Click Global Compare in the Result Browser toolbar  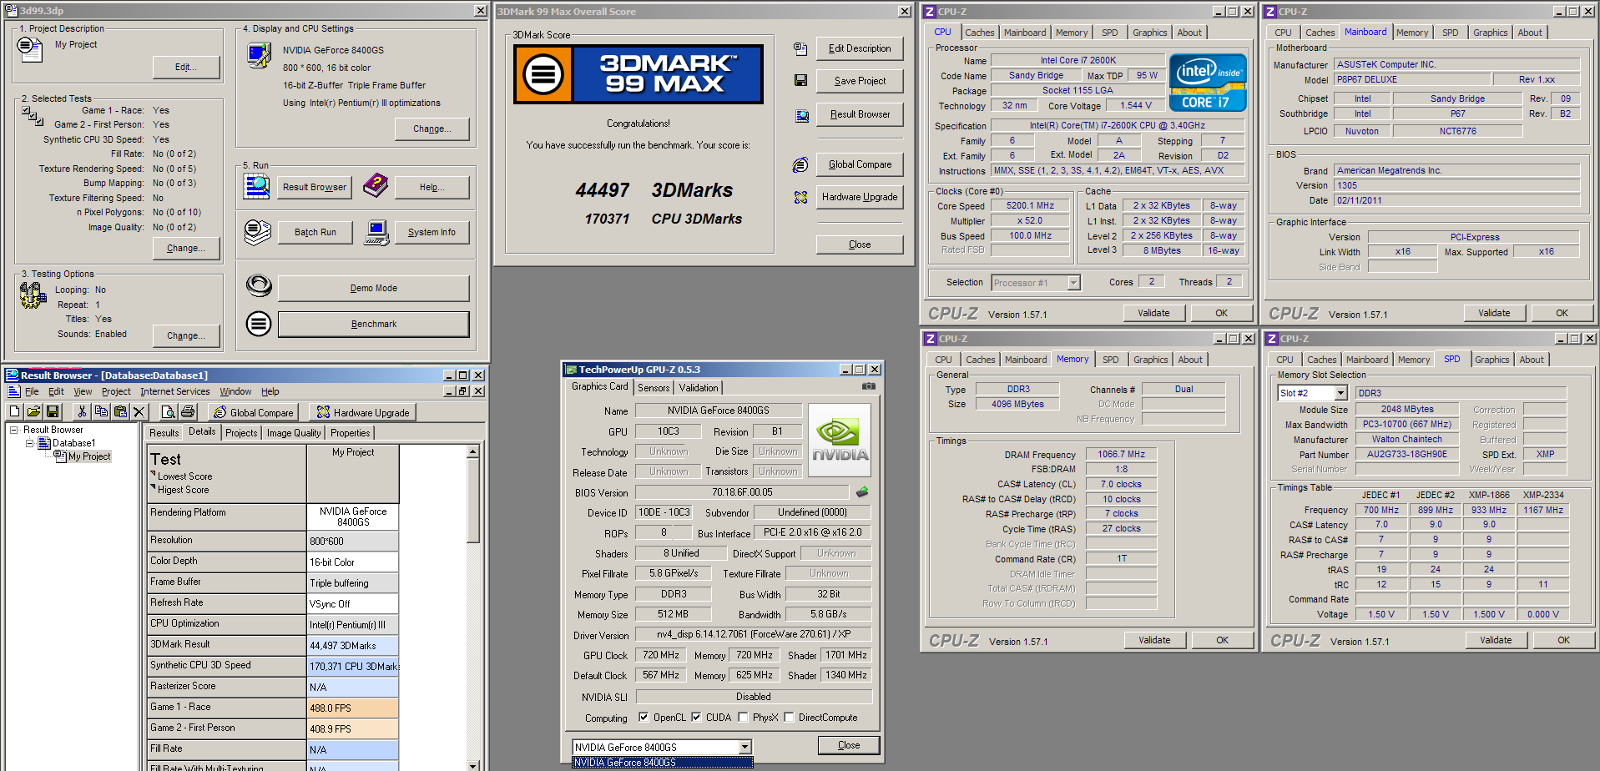click(x=253, y=412)
